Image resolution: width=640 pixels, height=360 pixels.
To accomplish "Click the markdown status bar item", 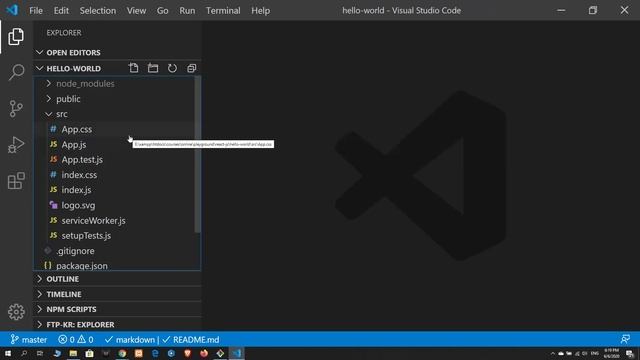I will (x=130, y=340).
